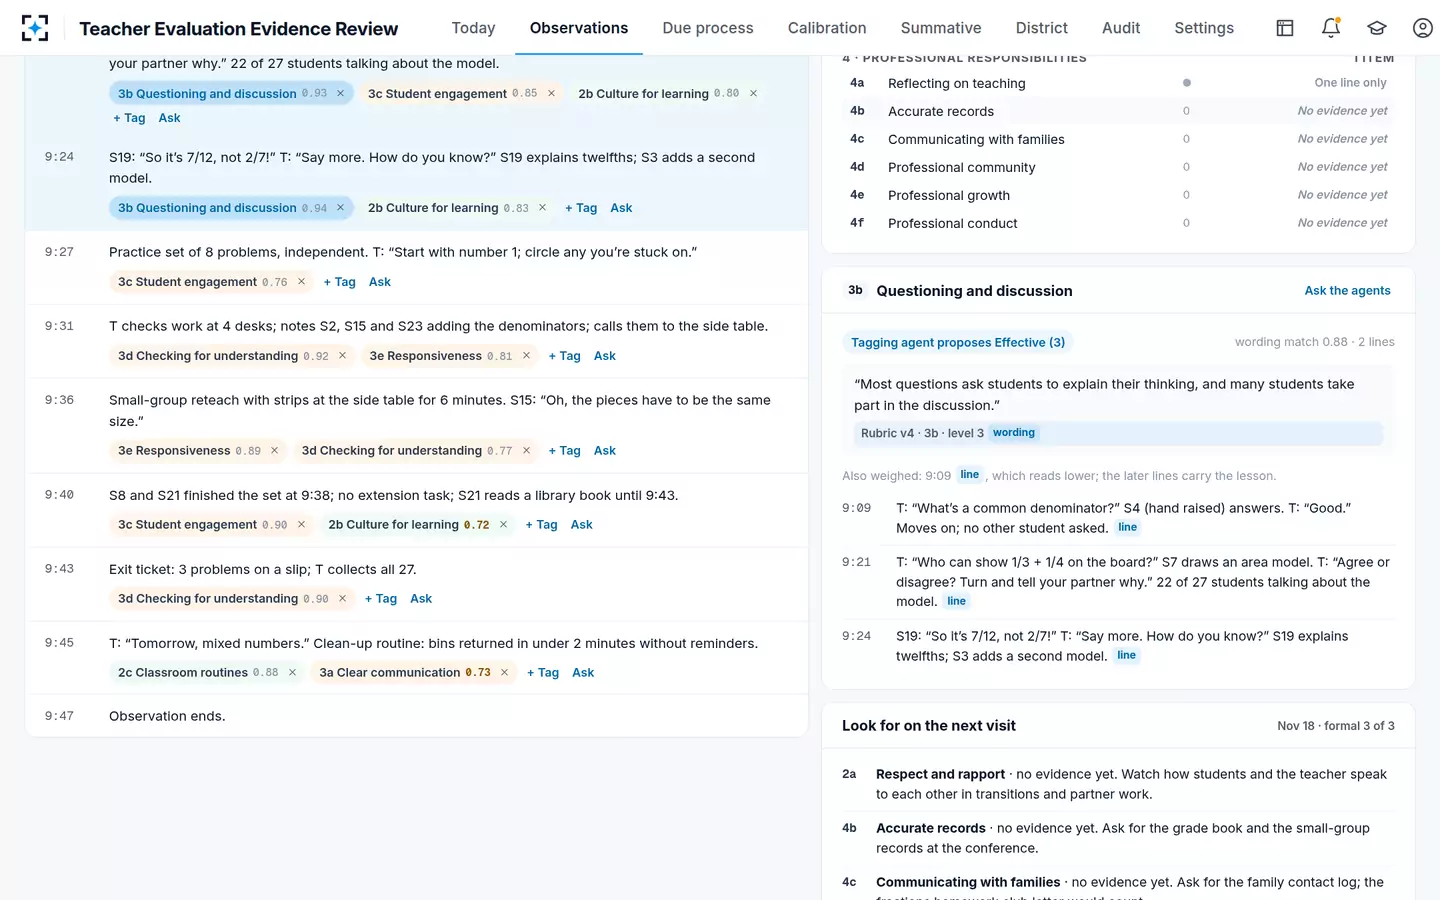Open the 2a Respect and rapport next-visit item
This screenshot has height=900, width=1440.
click(x=1118, y=784)
